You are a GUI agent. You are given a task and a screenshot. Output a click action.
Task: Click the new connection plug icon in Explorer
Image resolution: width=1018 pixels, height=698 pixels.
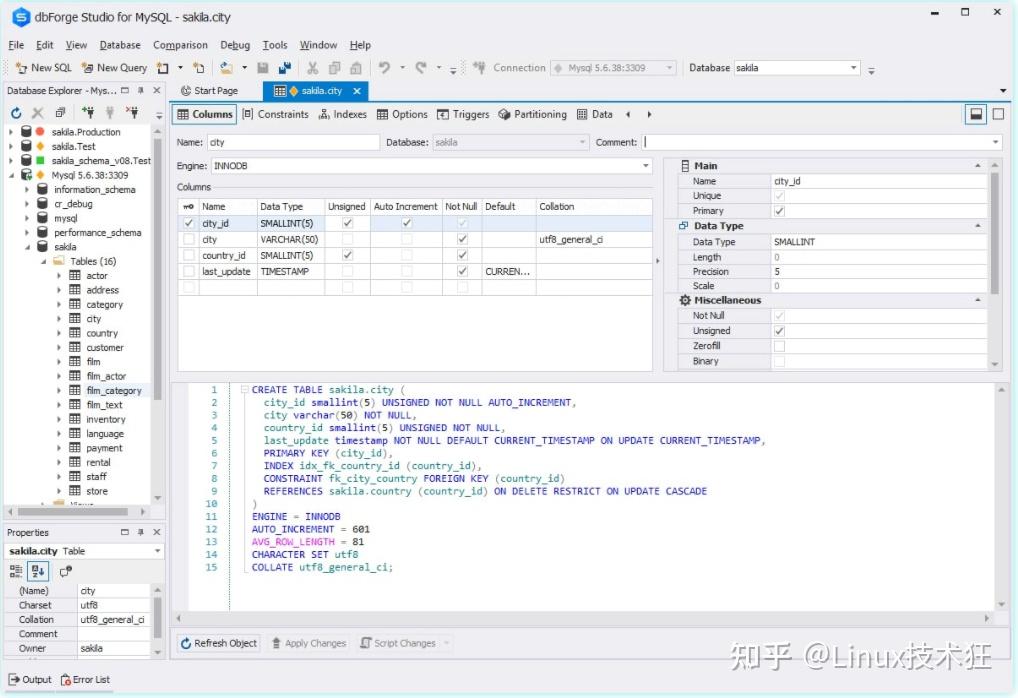coord(88,113)
